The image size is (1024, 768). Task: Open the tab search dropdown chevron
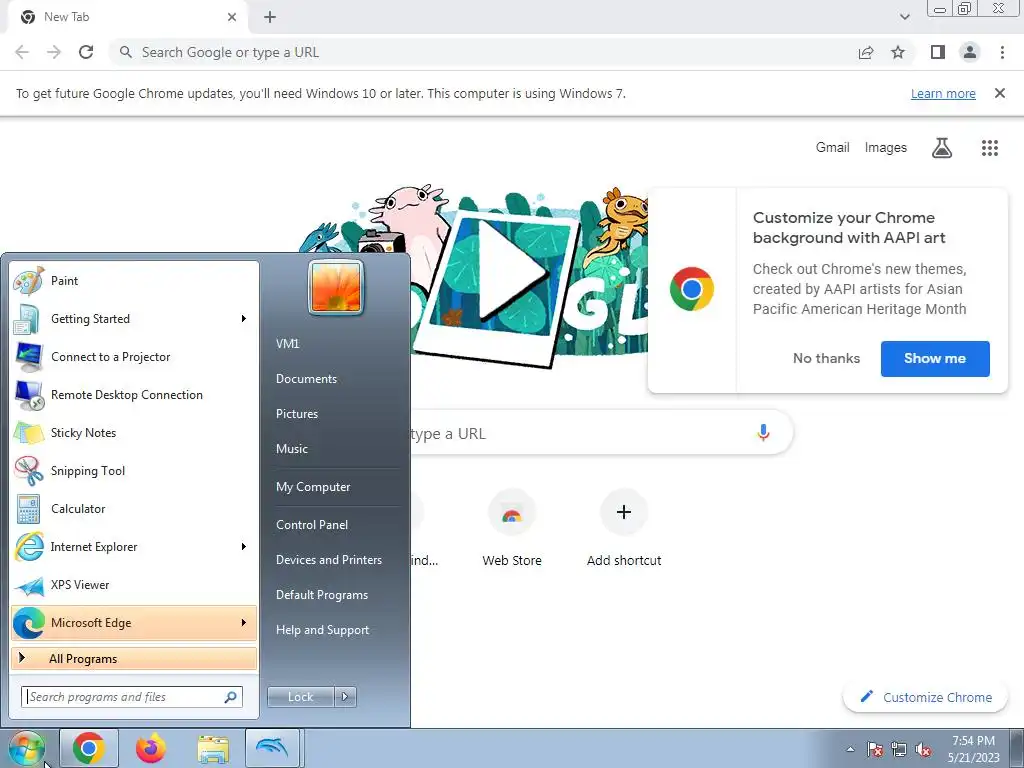tap(904, 17)
